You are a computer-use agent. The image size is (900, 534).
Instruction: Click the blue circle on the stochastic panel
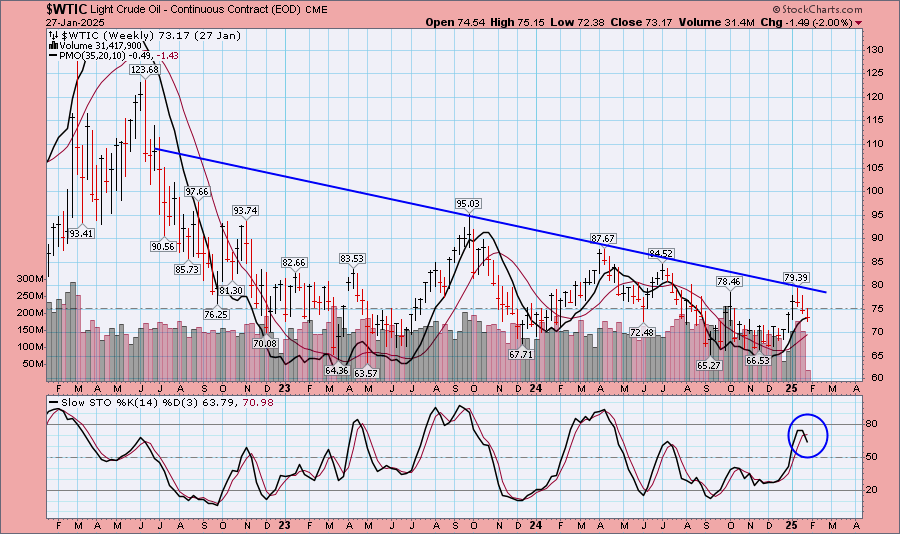tap(807, 435)
